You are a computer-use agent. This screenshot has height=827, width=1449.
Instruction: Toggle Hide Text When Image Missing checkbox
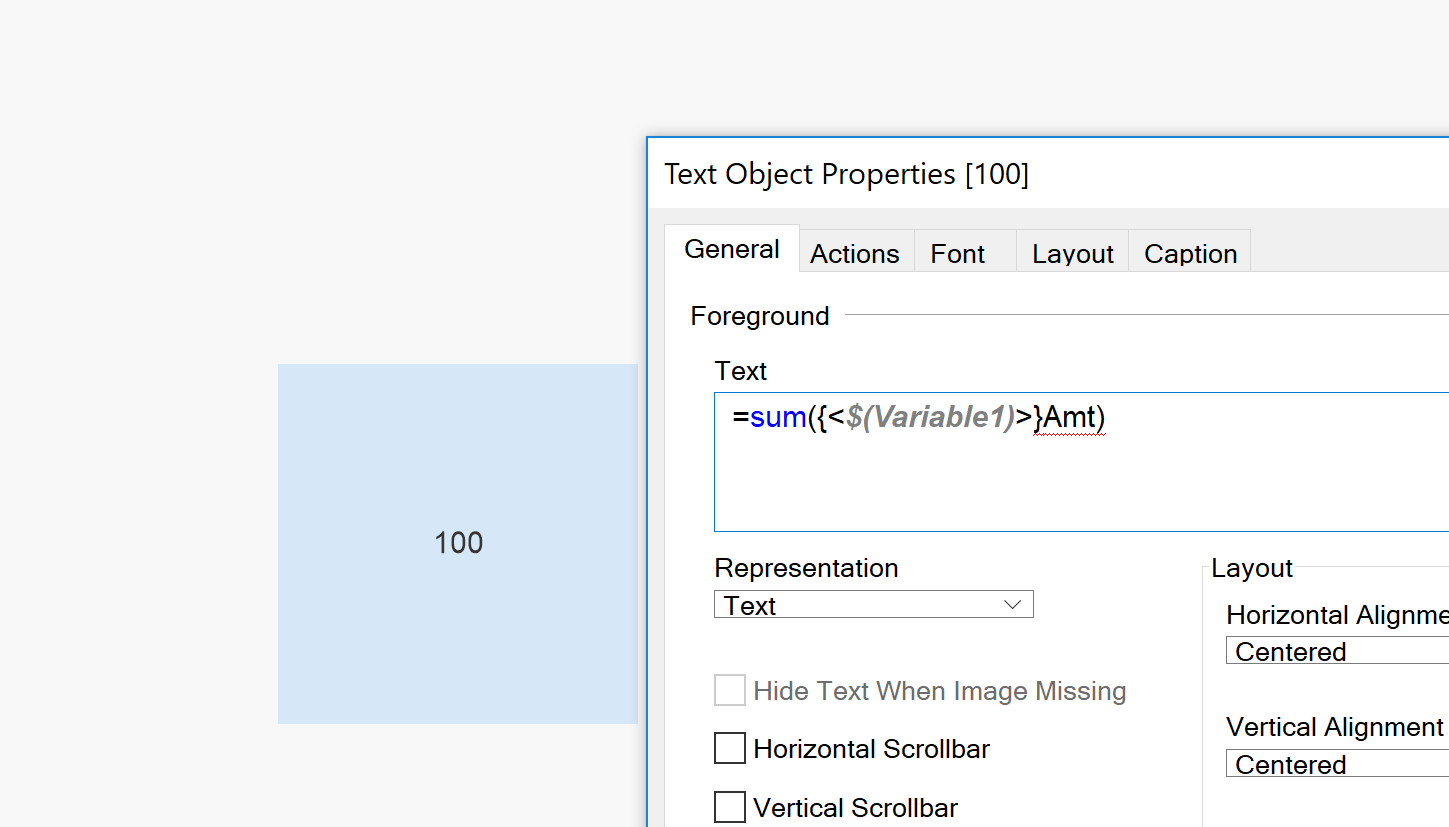[x=730, y=690]
